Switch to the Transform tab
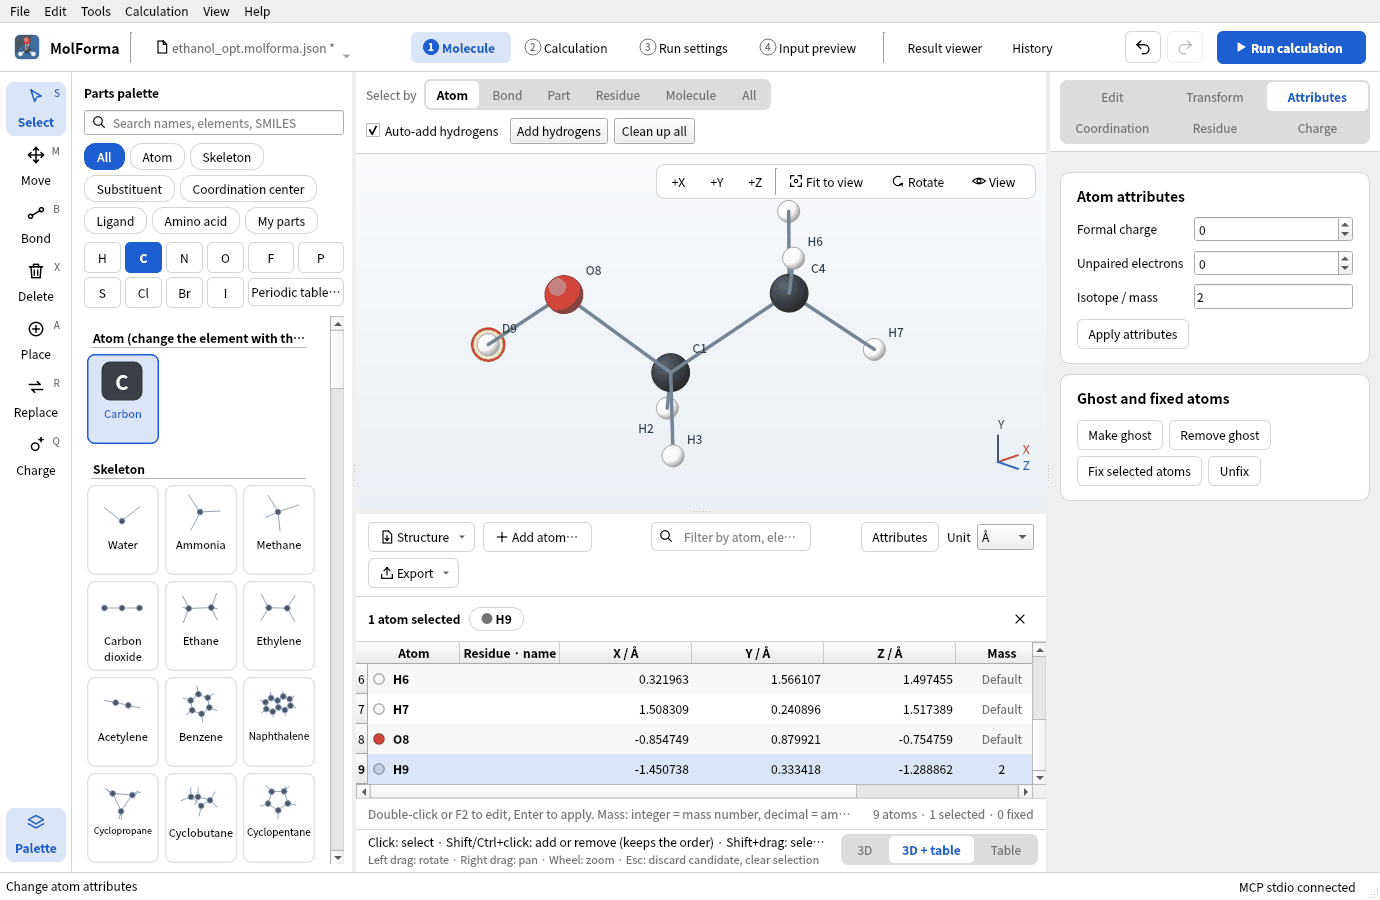The height and width of the screenshot is (900, 1380). [1215, 97]
